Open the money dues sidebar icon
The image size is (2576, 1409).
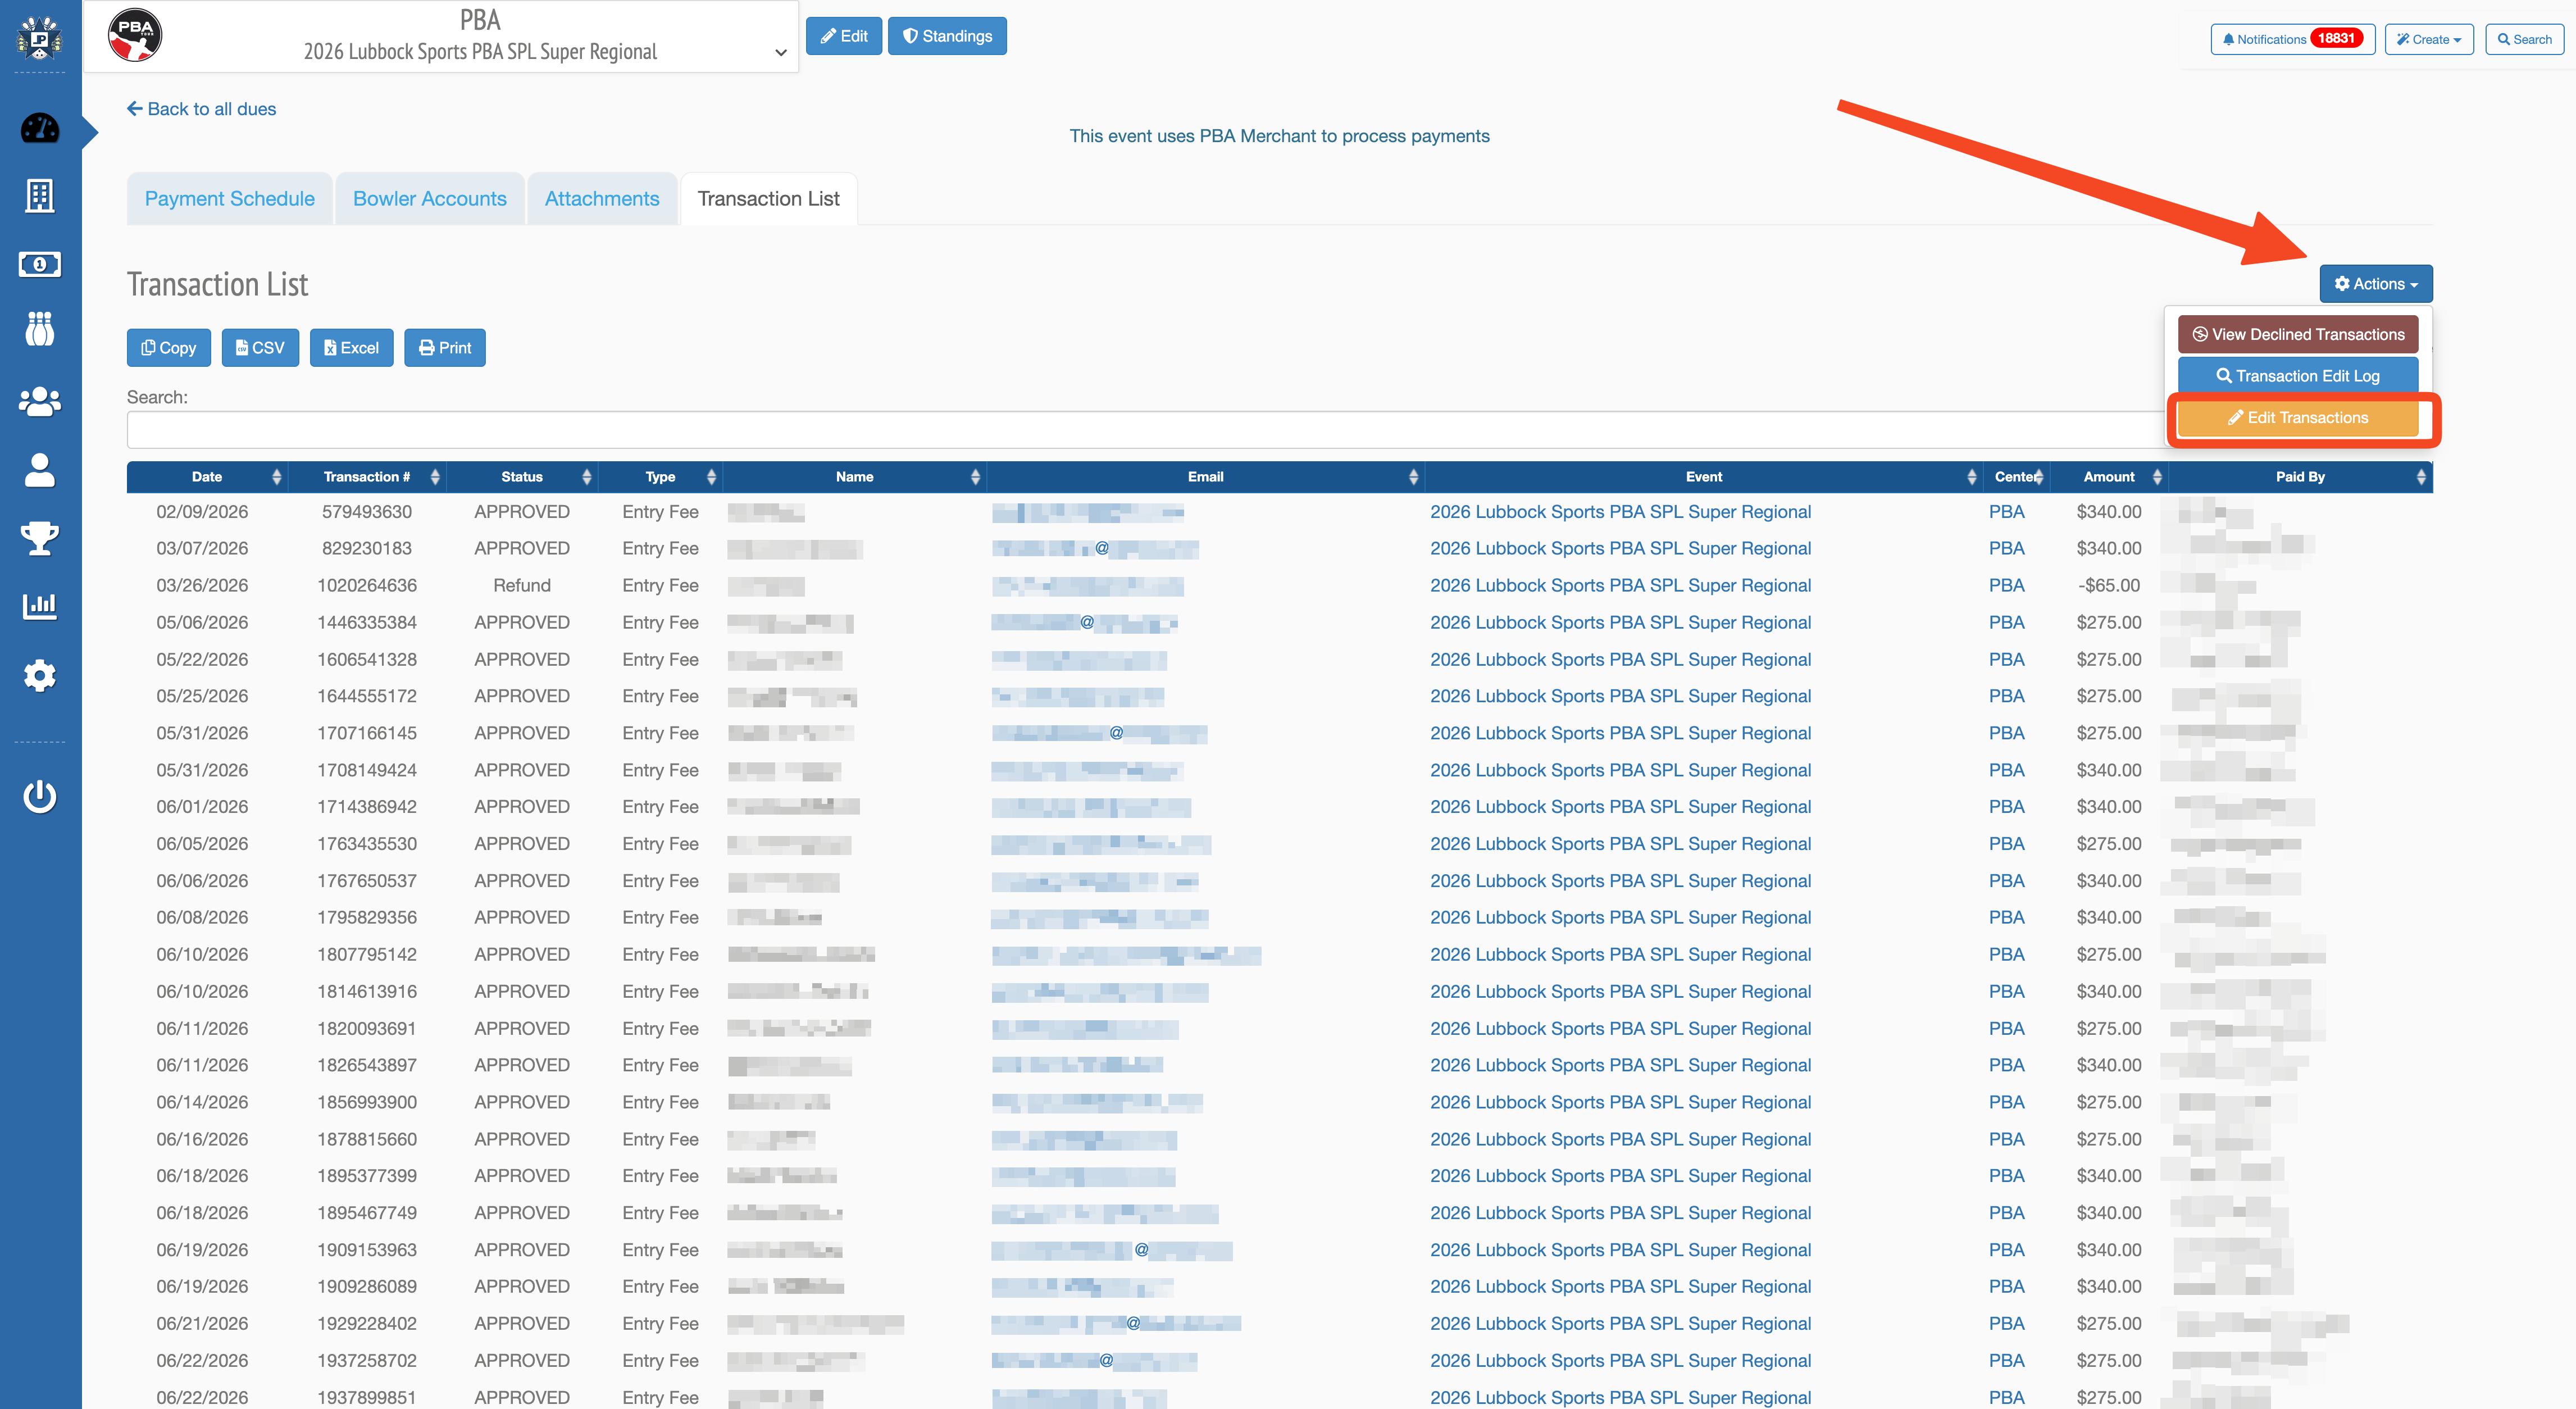click(x=40, y=264)
